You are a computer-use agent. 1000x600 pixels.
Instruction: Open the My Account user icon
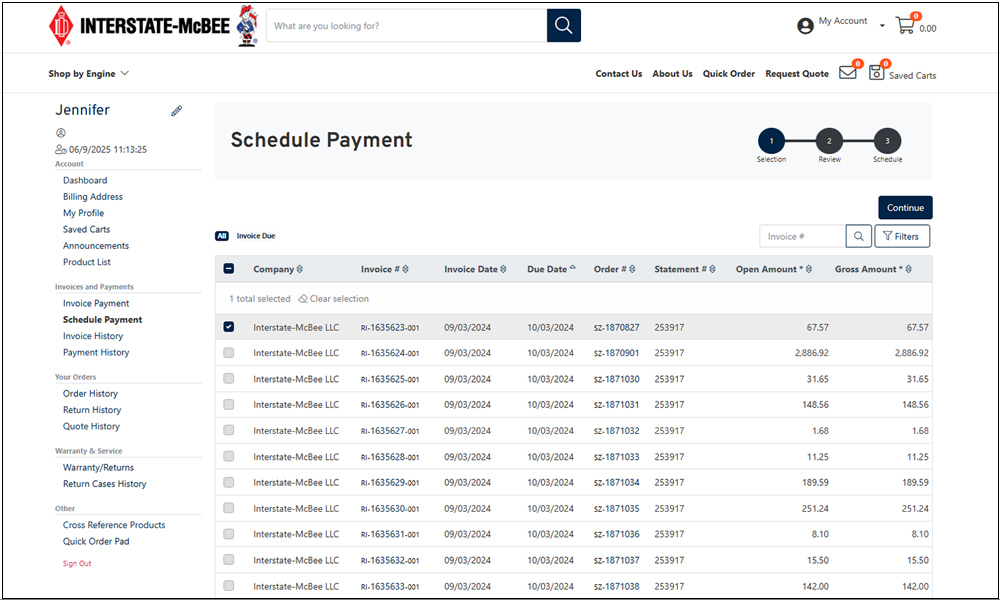click(805, 26)
